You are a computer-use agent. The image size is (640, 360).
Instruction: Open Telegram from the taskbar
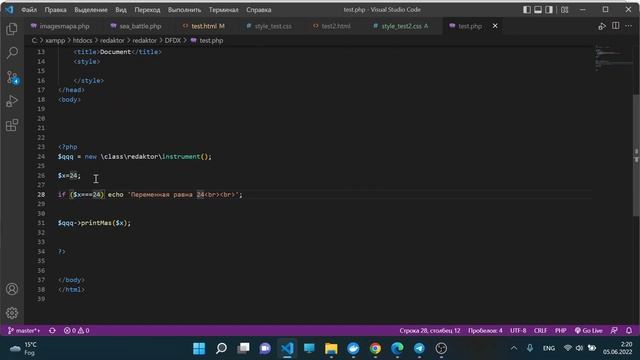click(x=419, y=348)
